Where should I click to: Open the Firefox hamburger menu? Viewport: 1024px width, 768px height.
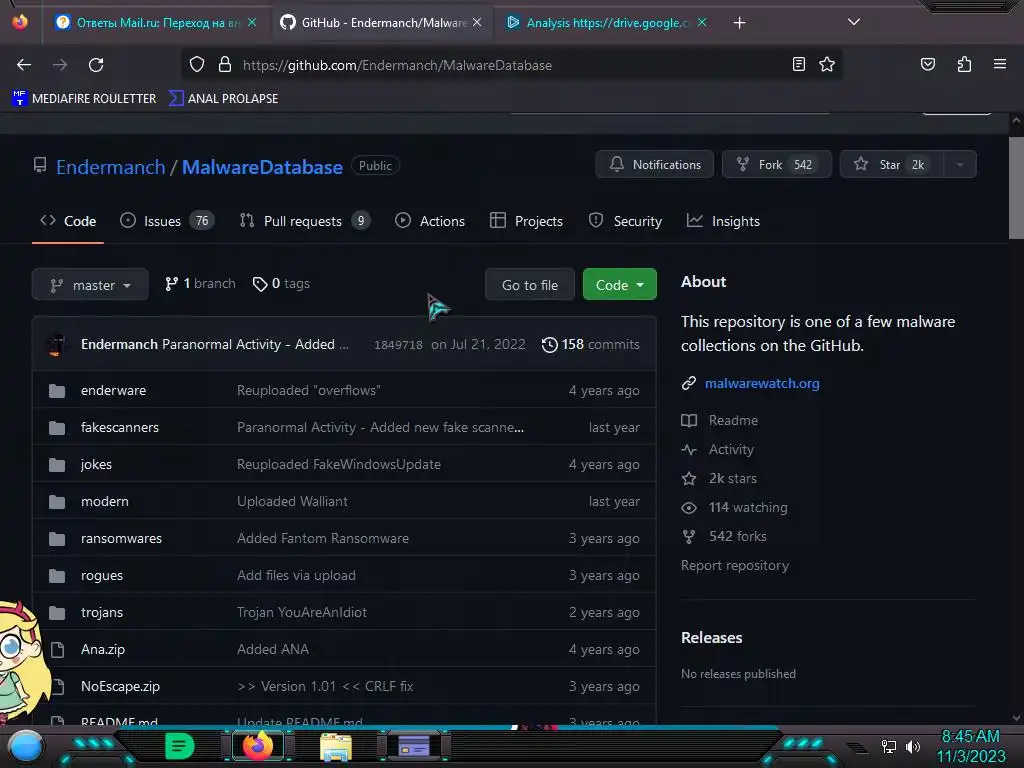1000,64
